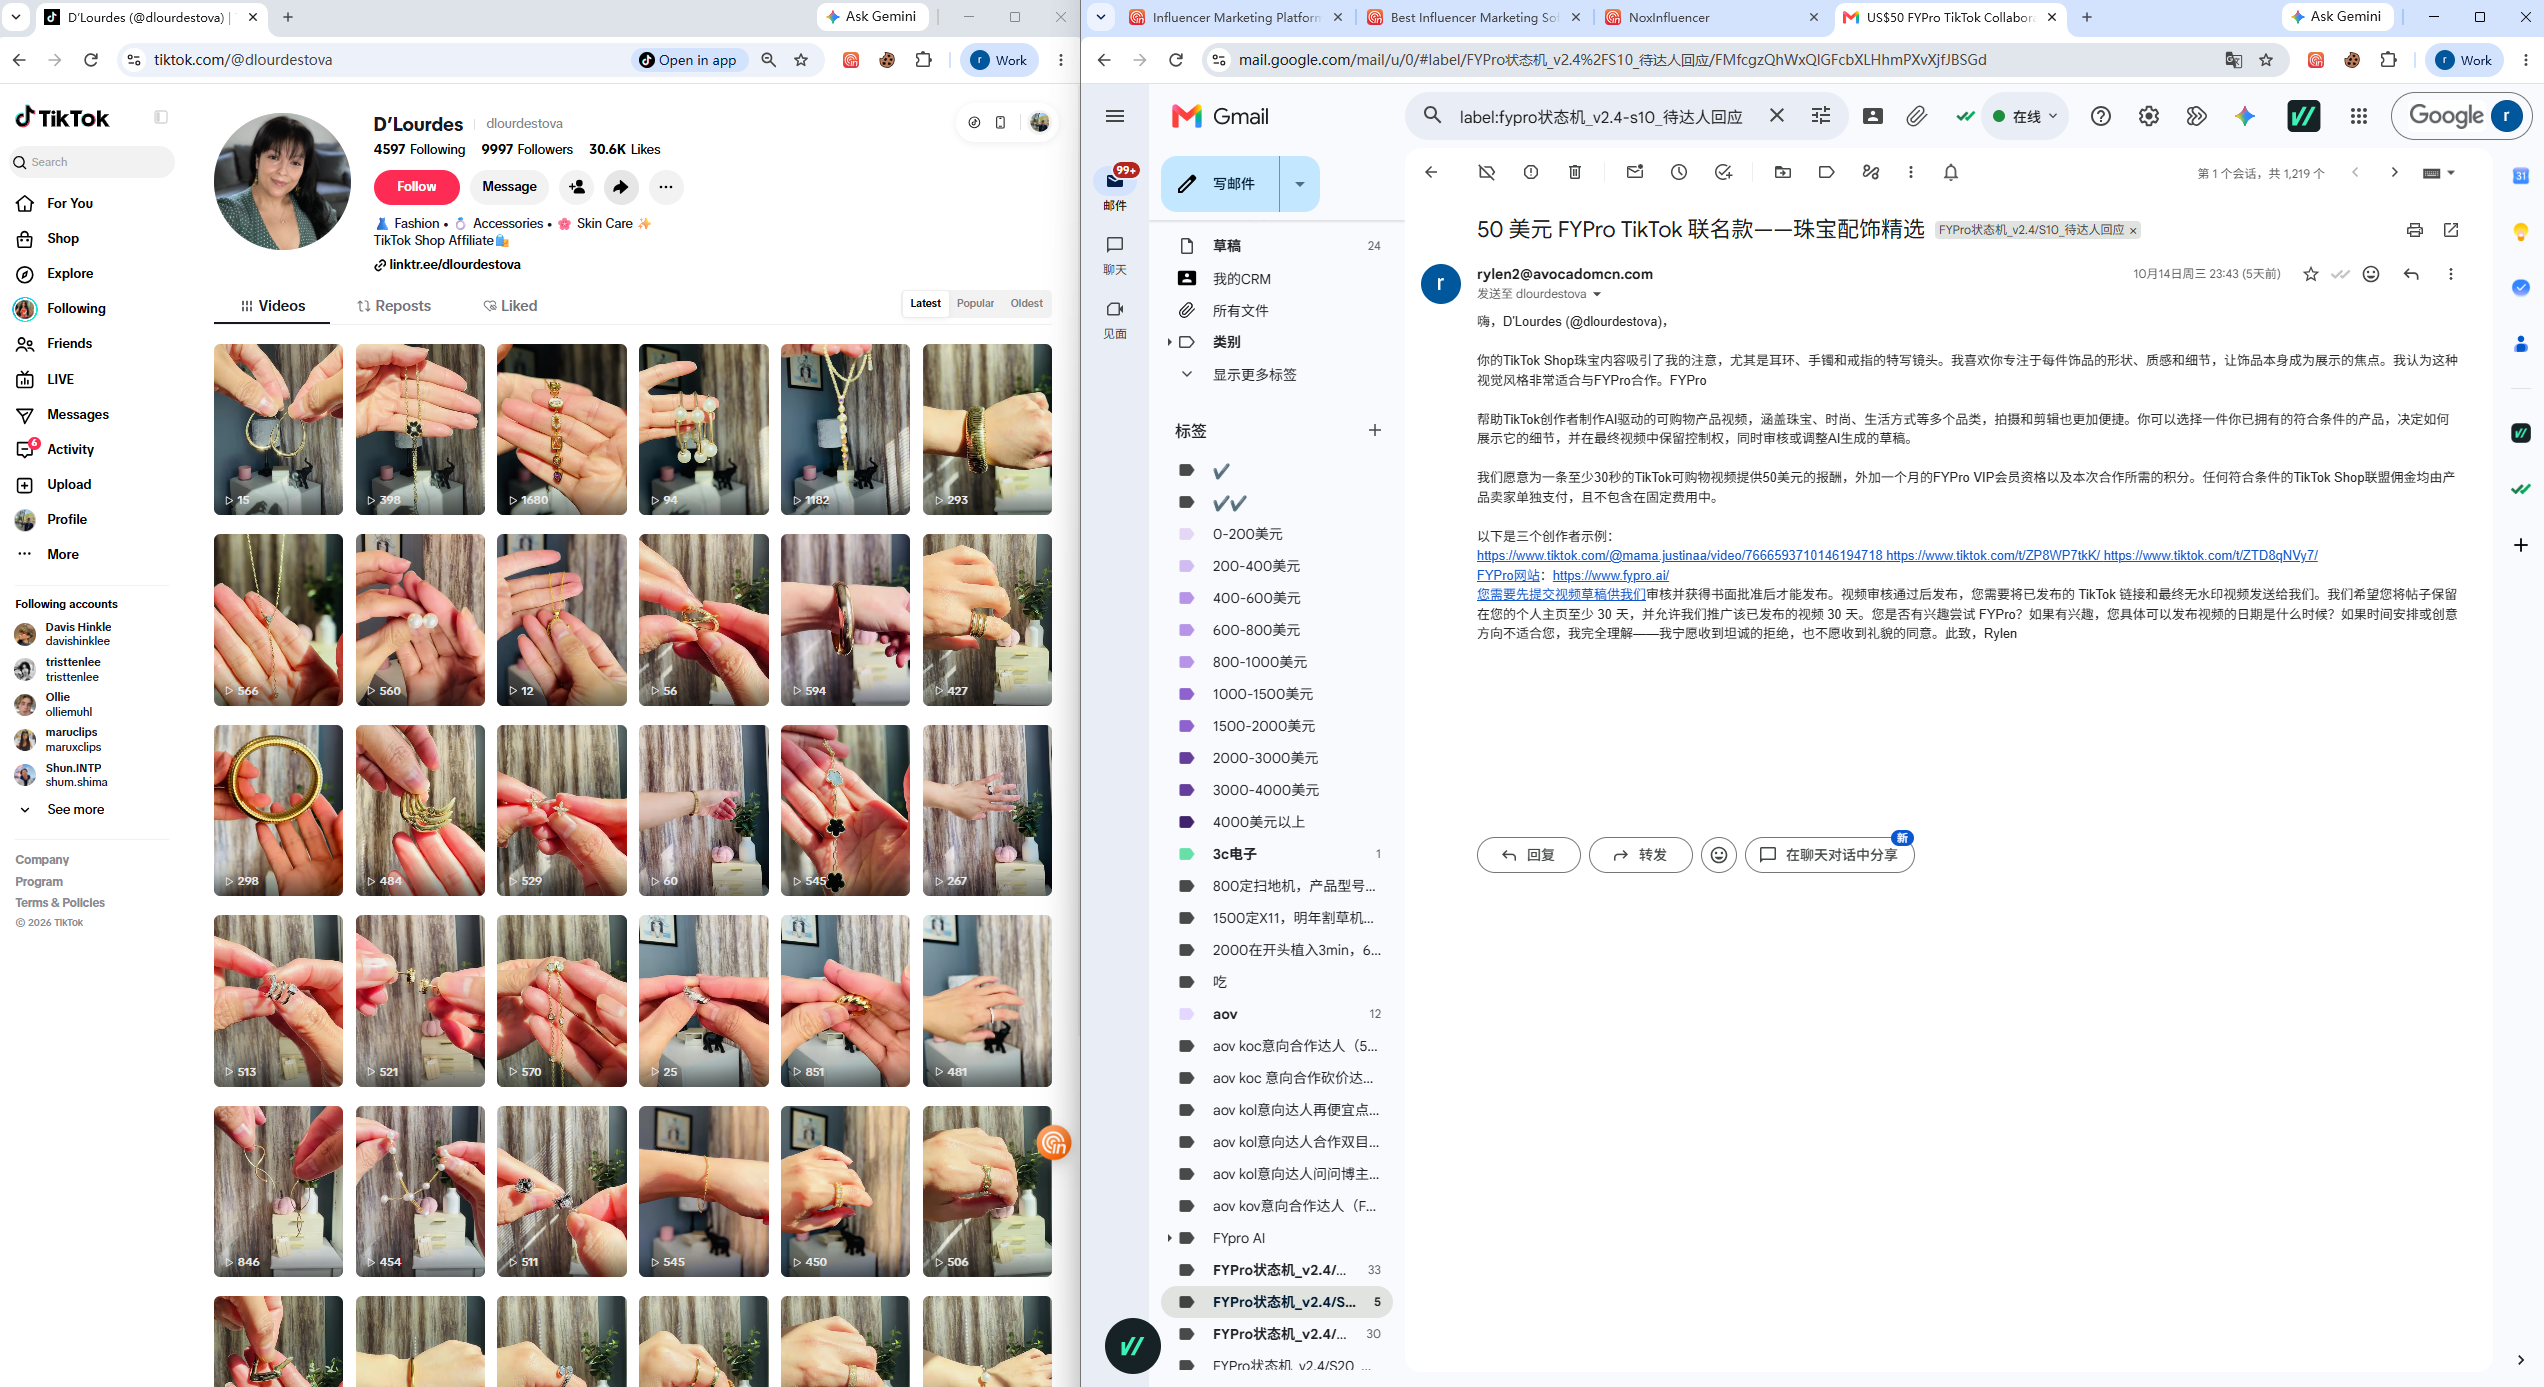Open the bell notification icon in Gmail toolbar
This screenshot has height=1387, width=2544.
(1951, 172)
